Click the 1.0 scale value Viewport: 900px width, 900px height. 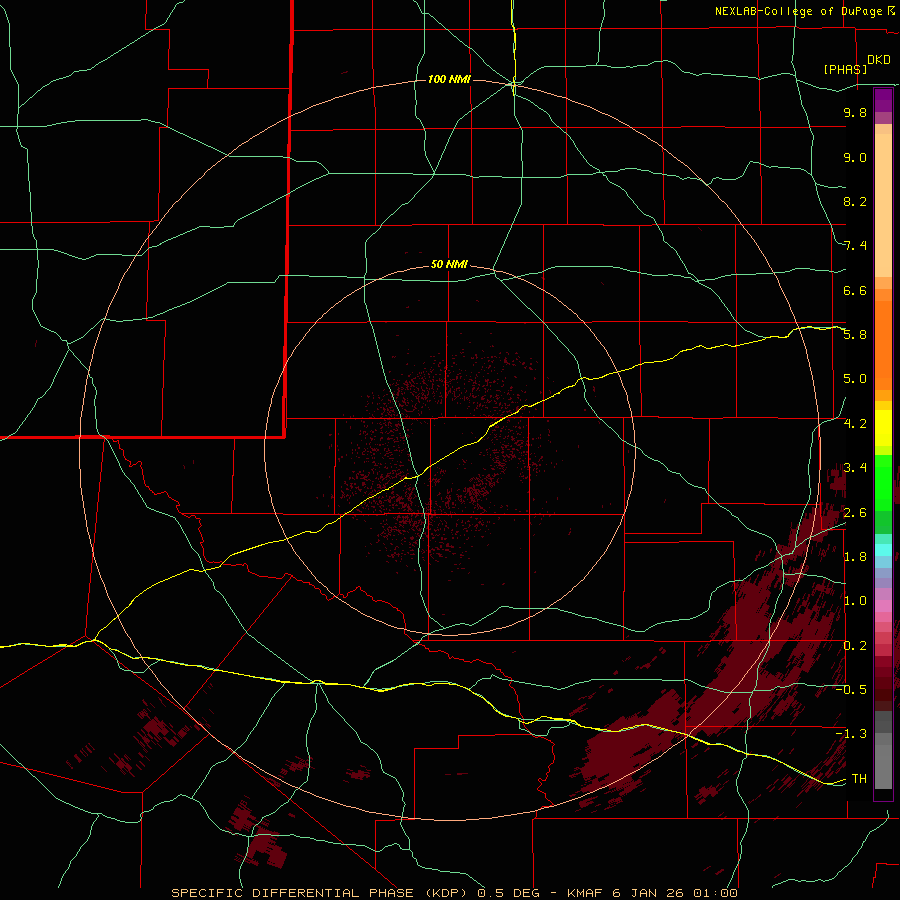coord(855,601)
